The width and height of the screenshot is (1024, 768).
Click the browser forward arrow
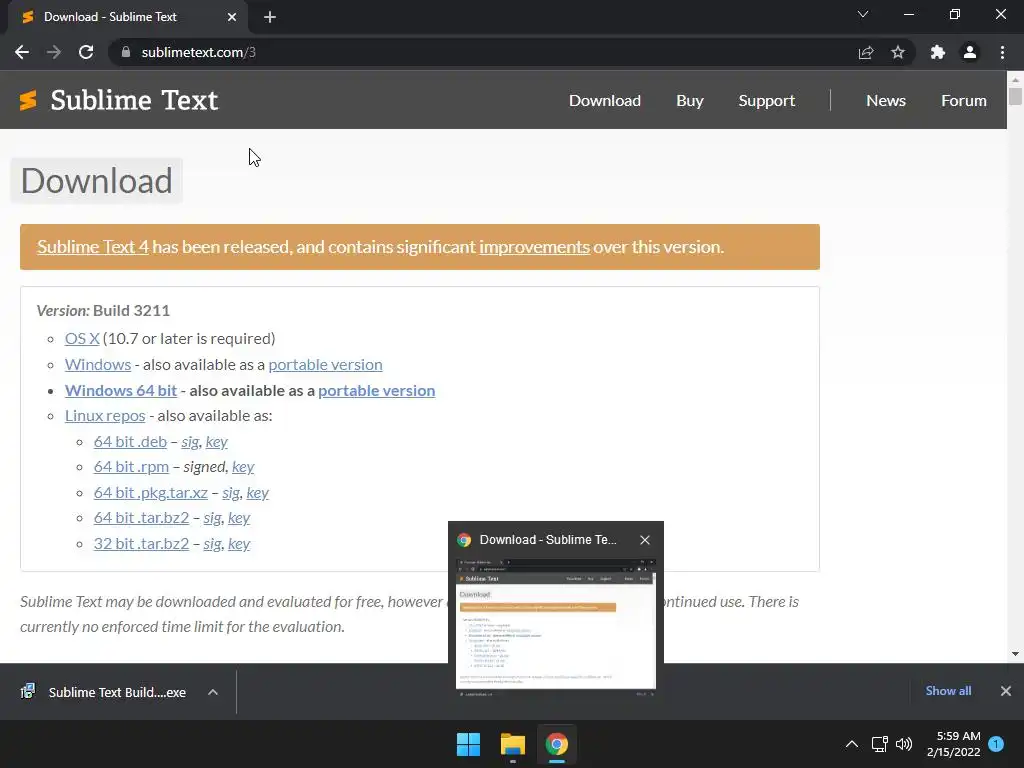click(x=54, y=52)
